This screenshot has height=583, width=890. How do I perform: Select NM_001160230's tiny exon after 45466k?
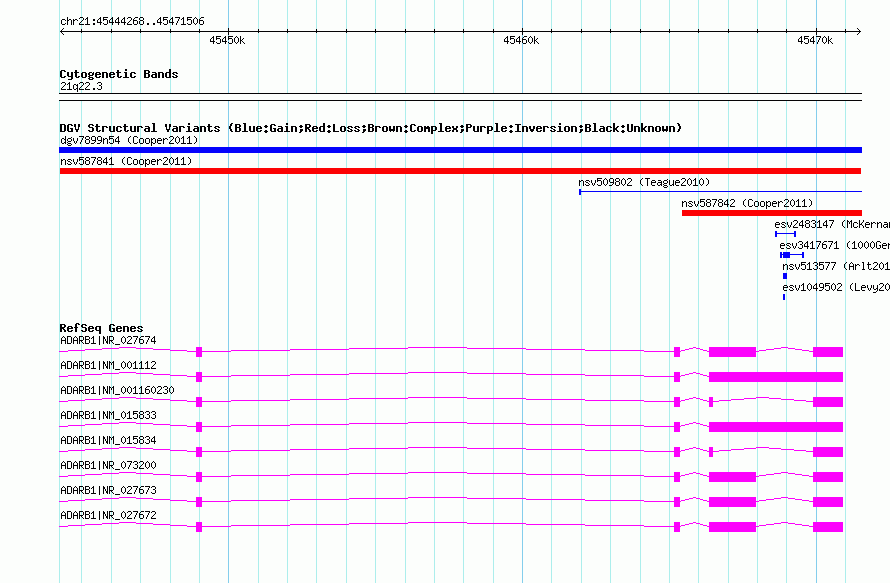click(x=711, y=402)
